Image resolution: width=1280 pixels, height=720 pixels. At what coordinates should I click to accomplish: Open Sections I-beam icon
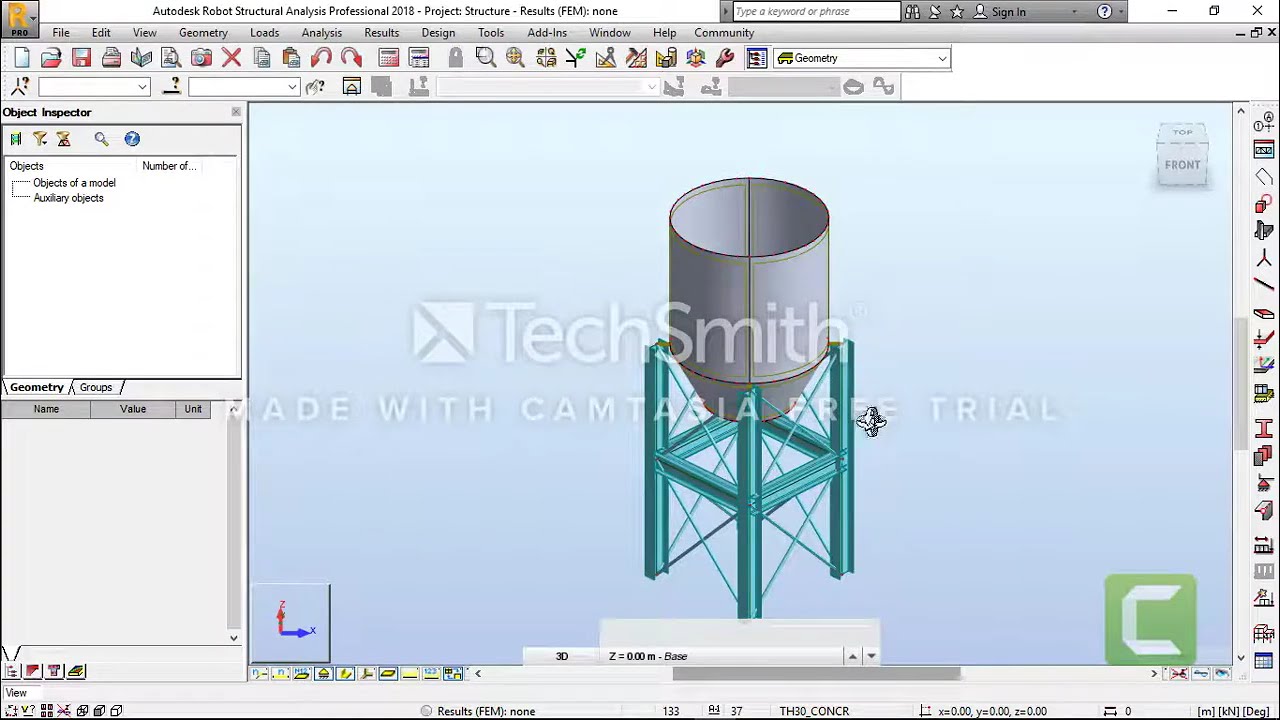coord(1264,429)
